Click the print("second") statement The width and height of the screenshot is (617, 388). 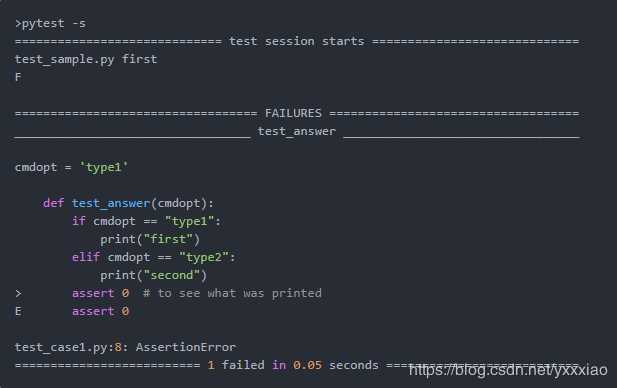[153, 275]
